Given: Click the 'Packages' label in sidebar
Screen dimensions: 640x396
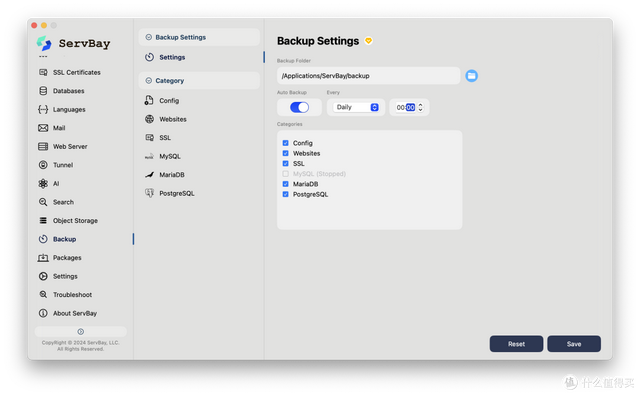Looking at the screenshot, I should [67, 258].
